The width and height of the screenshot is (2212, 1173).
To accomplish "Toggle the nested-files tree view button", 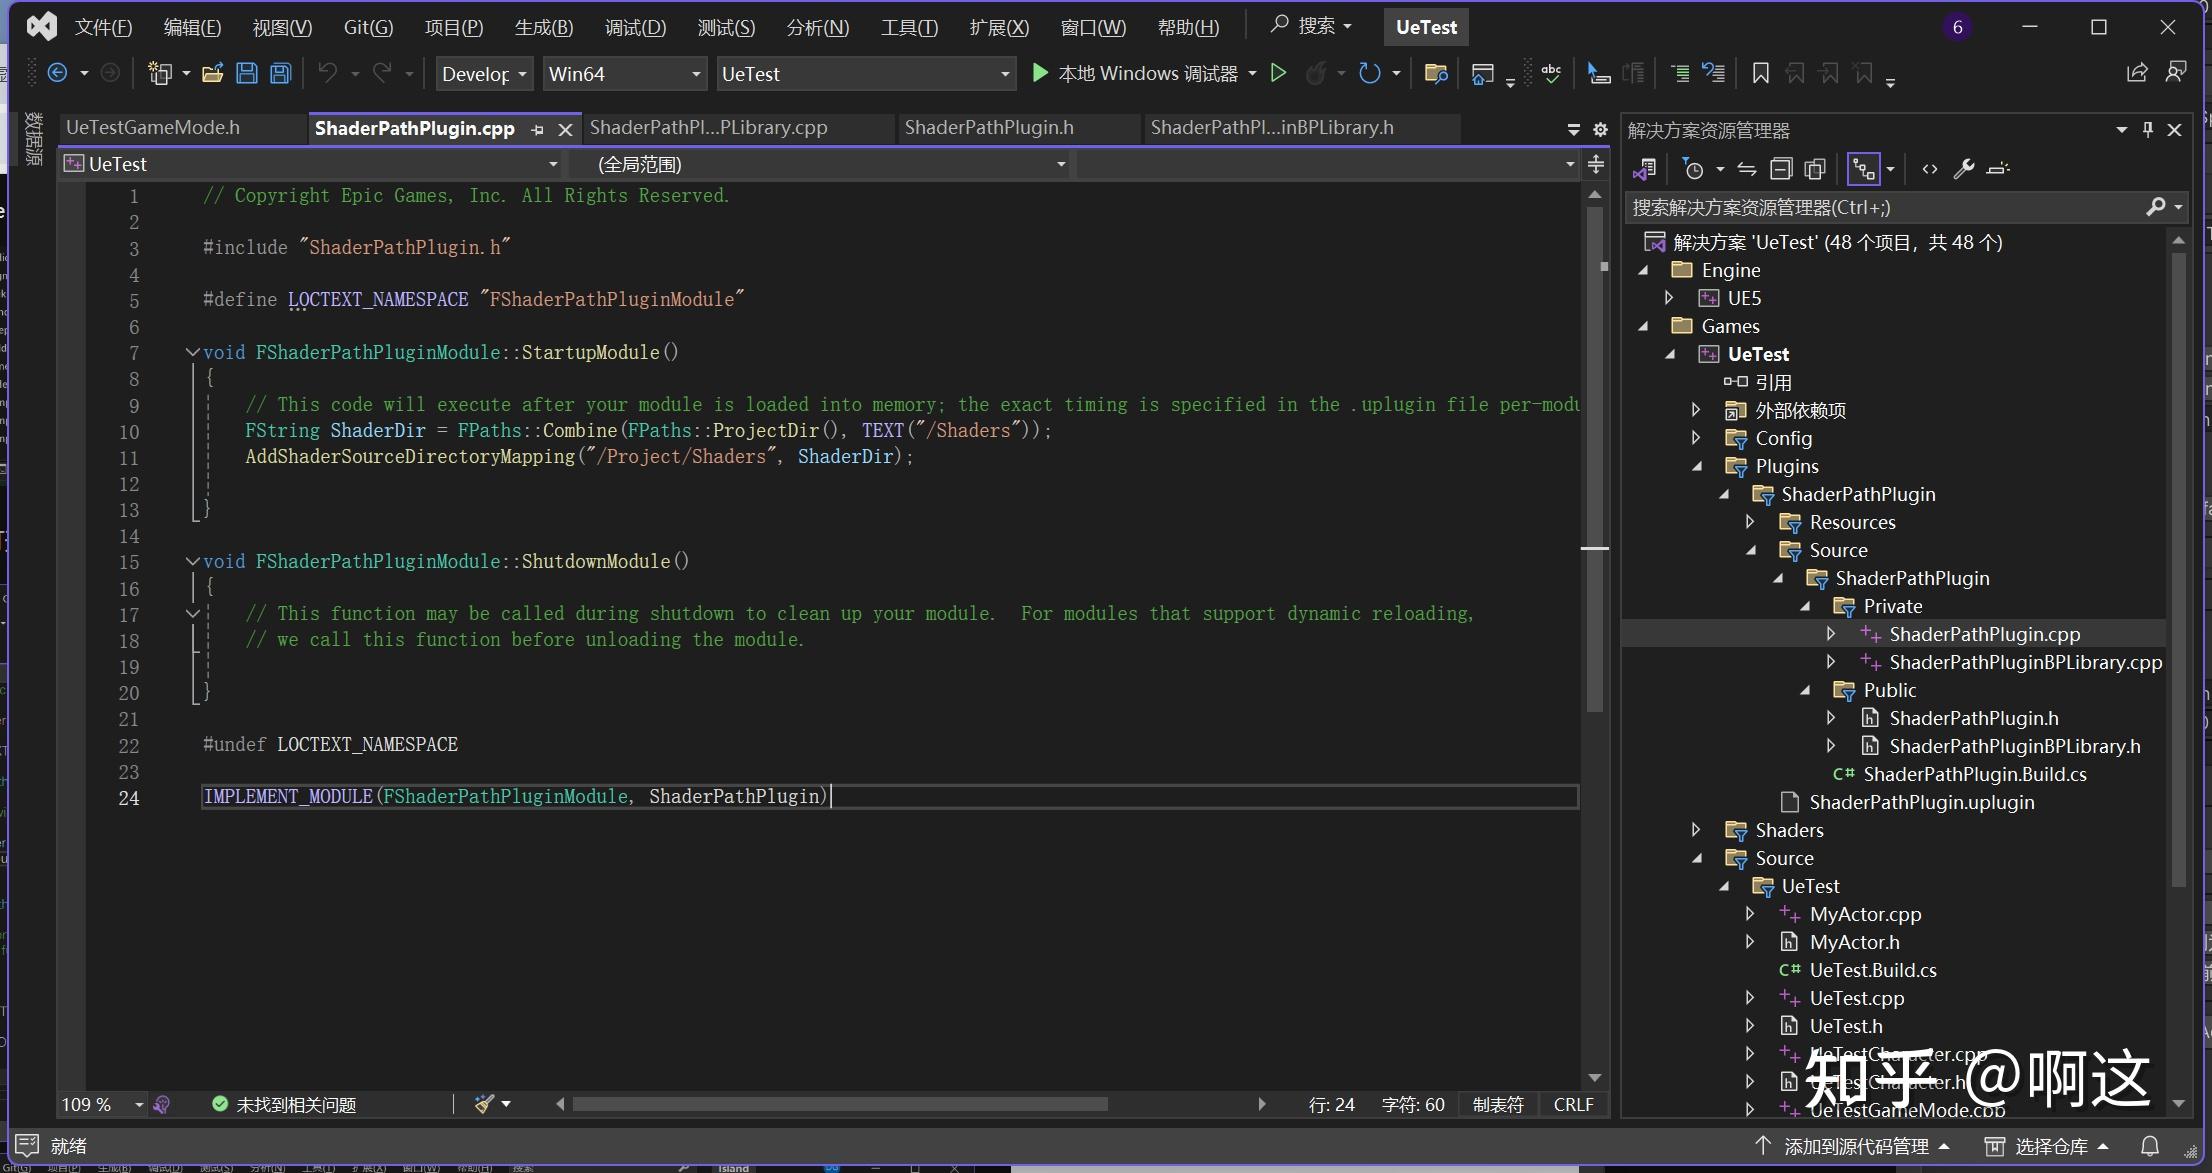I will 1864,169.
